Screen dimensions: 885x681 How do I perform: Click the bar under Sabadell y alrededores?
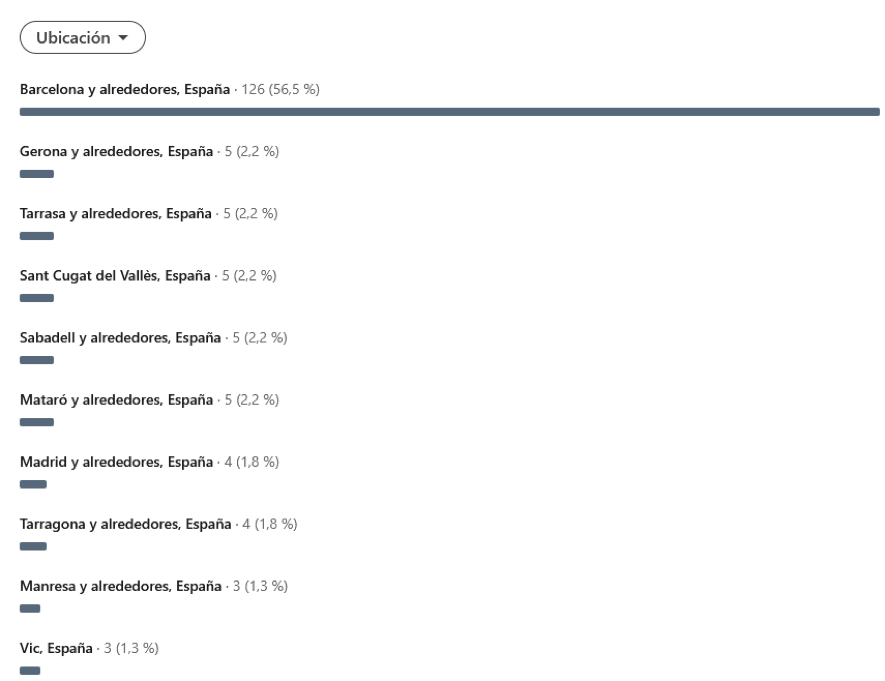(37, 360)
